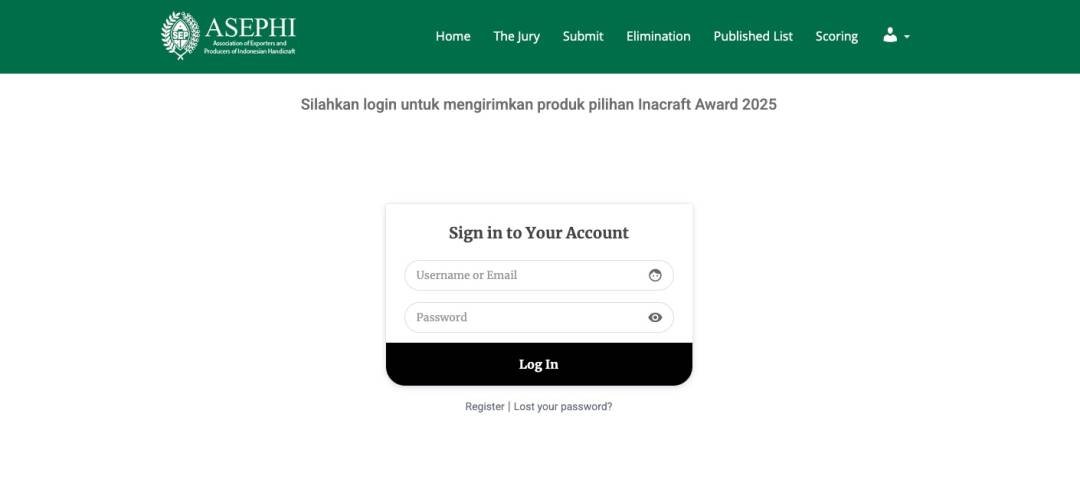Open the Elimination page
This screenshot has height=493, width=1080.
point(658,36)
